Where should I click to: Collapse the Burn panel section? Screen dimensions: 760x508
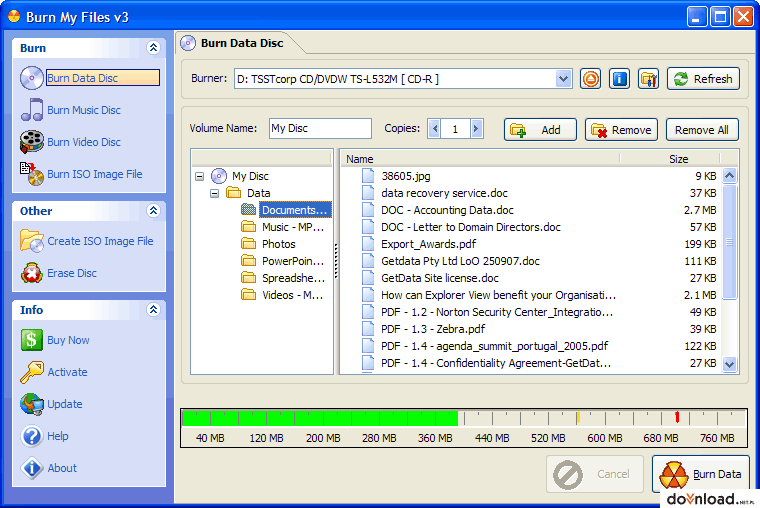coord(153,48)
